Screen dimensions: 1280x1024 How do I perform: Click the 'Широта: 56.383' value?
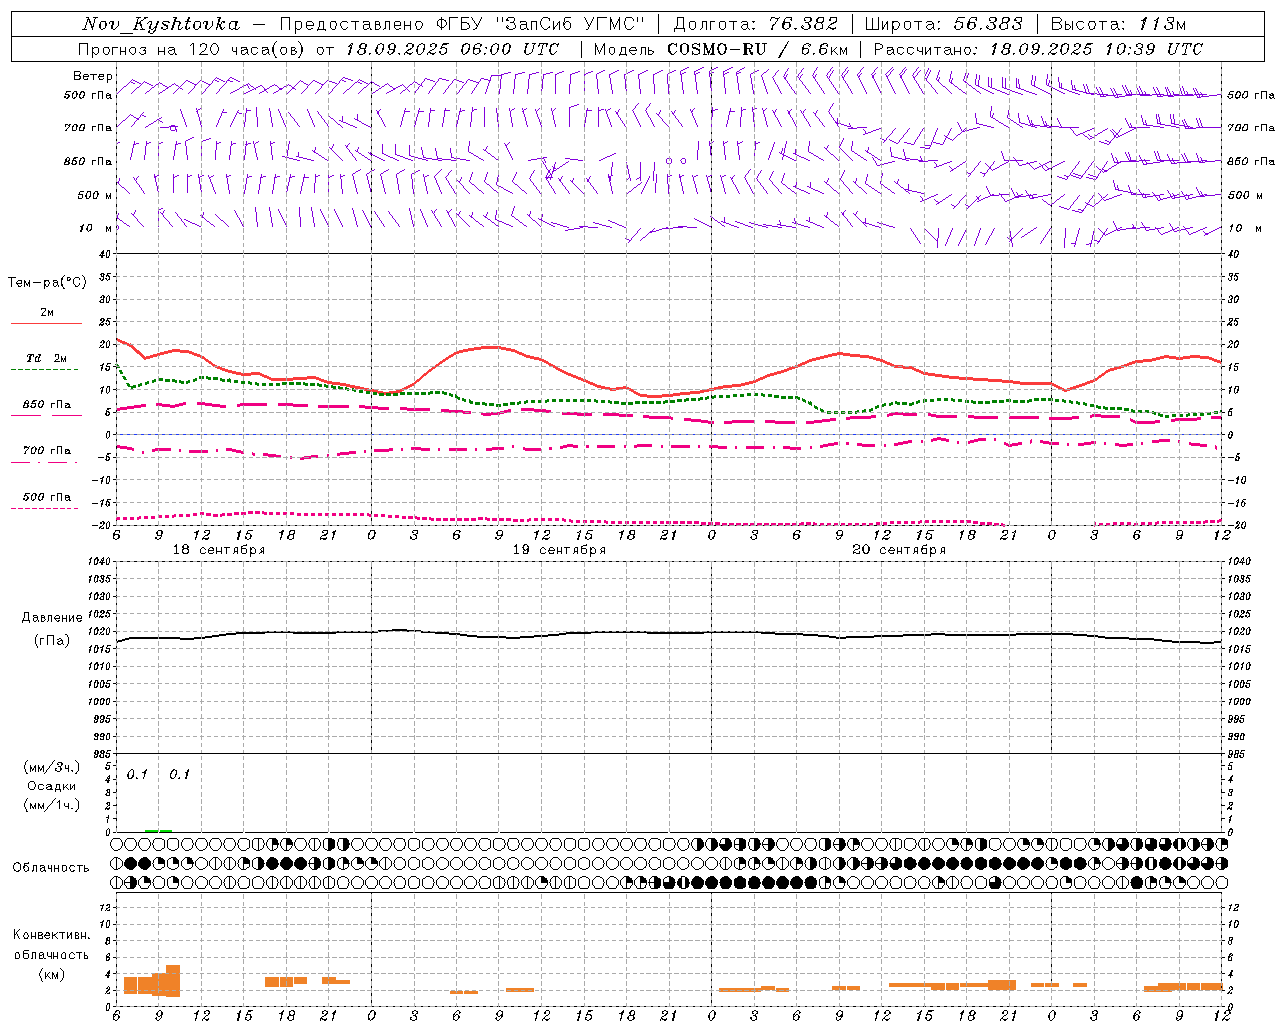point(943,24)
